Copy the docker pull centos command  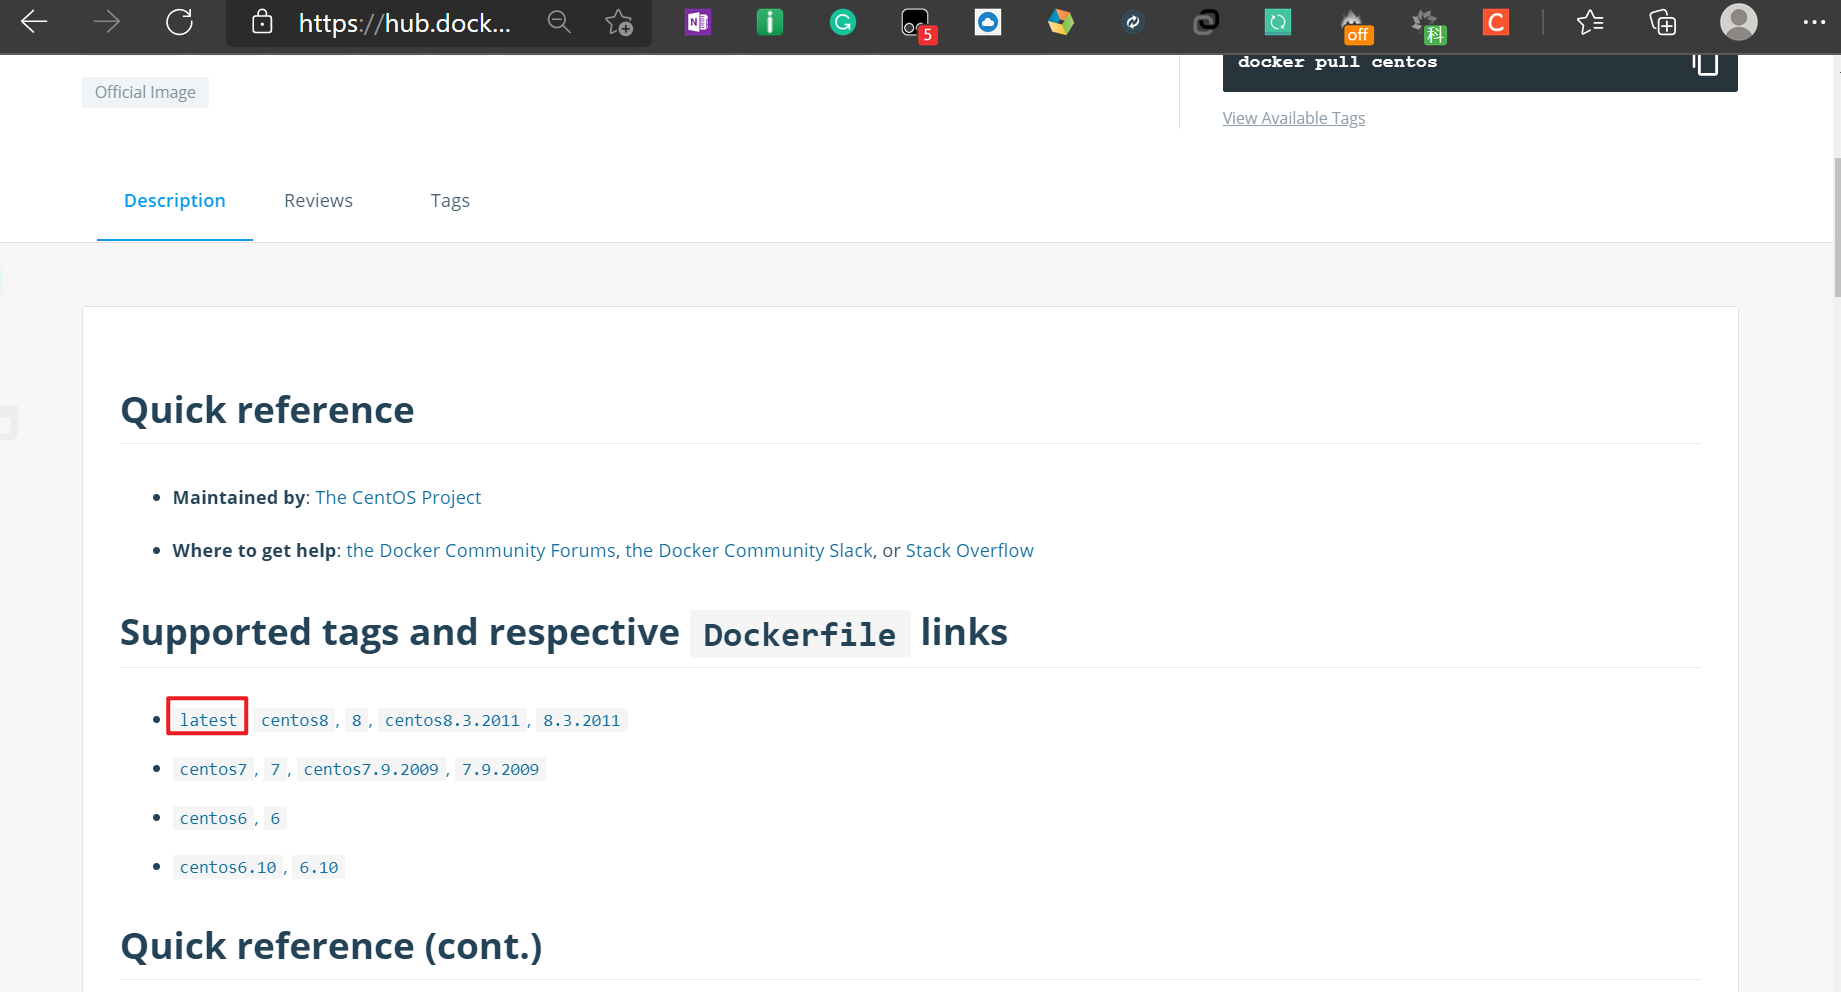(x=1705, y=63)
